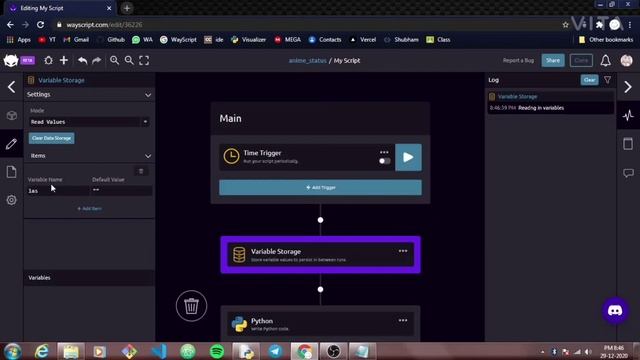Open Python module options menu dots
The height and width of the screenshot is (360, 640).
click(403, 320)
